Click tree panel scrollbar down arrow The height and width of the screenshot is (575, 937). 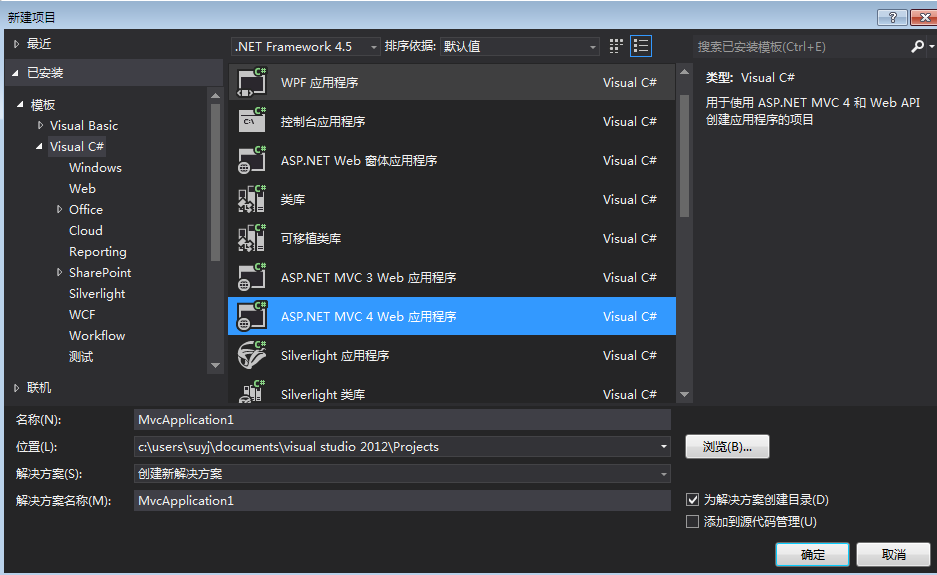(x=215, y=365)
